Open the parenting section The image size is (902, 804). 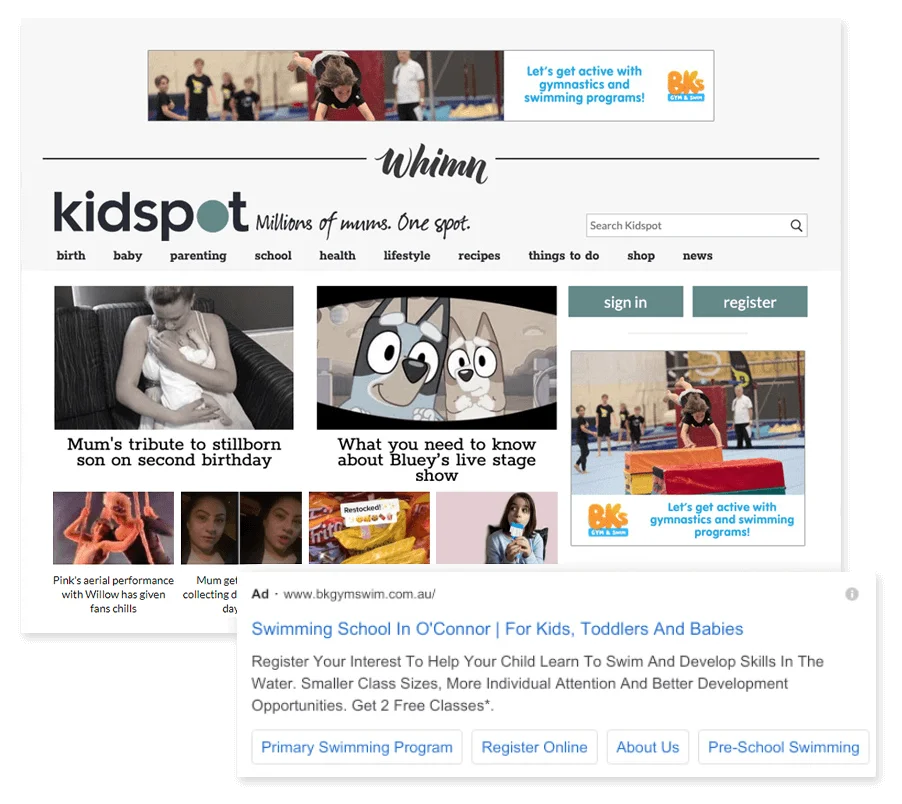pyautogui.click(x=198, y=255)
